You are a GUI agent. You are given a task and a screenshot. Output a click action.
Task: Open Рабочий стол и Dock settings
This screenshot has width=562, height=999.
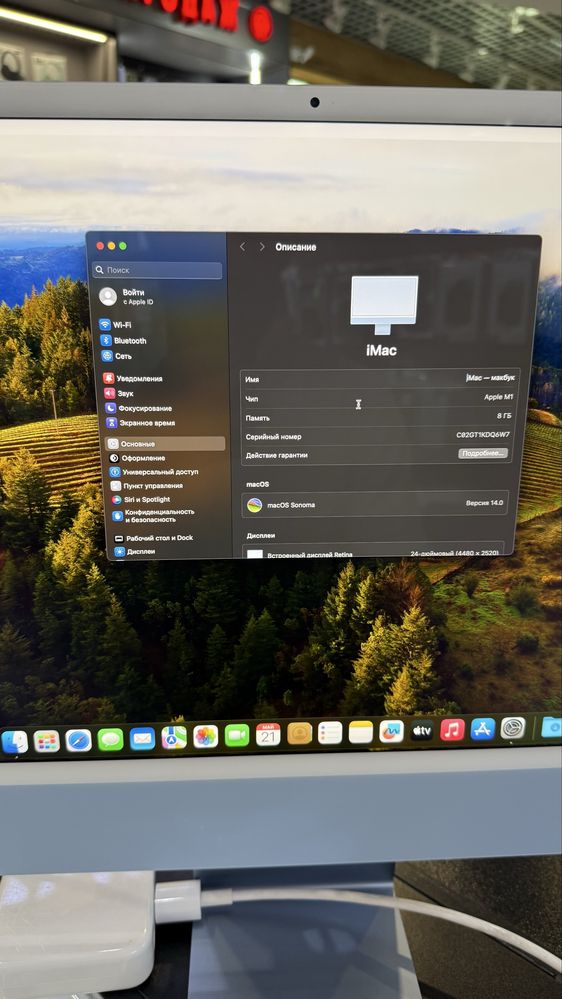point(154,538)
